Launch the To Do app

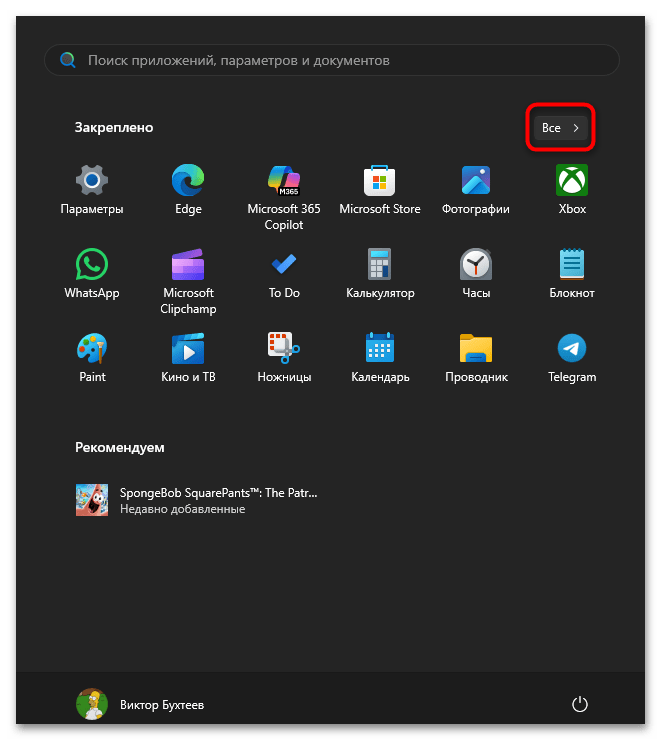point(284,274)
